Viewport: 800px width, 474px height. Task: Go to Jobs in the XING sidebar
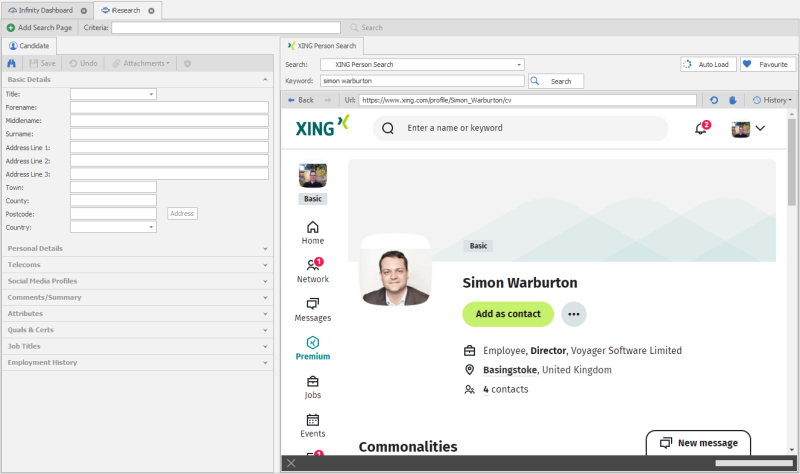point(312,387)
